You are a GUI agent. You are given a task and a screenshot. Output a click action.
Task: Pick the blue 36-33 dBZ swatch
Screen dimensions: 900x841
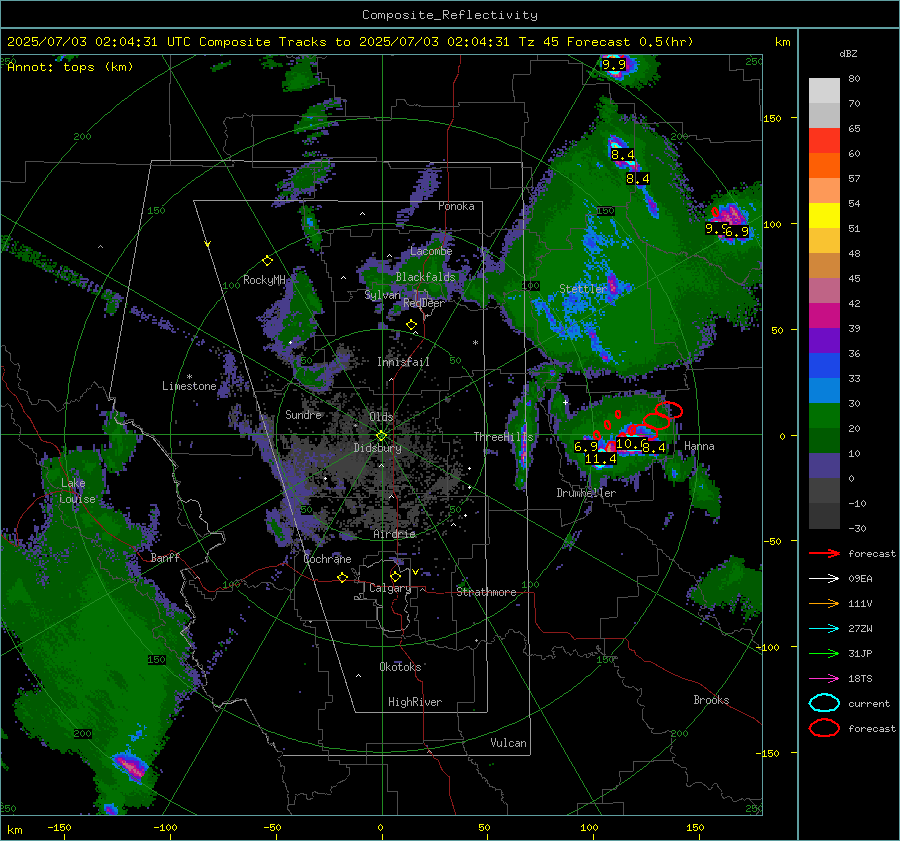824,366
